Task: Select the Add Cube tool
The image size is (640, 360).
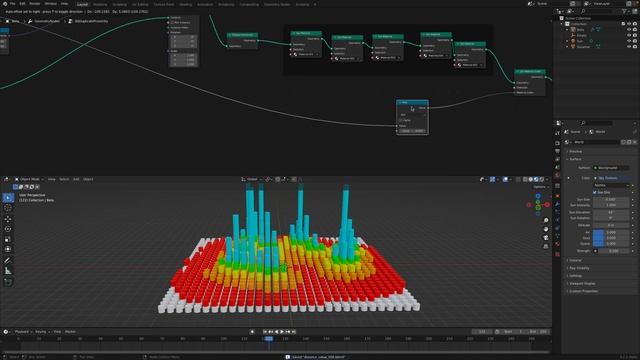Action: pyautogui.click(x=8, y=282)
